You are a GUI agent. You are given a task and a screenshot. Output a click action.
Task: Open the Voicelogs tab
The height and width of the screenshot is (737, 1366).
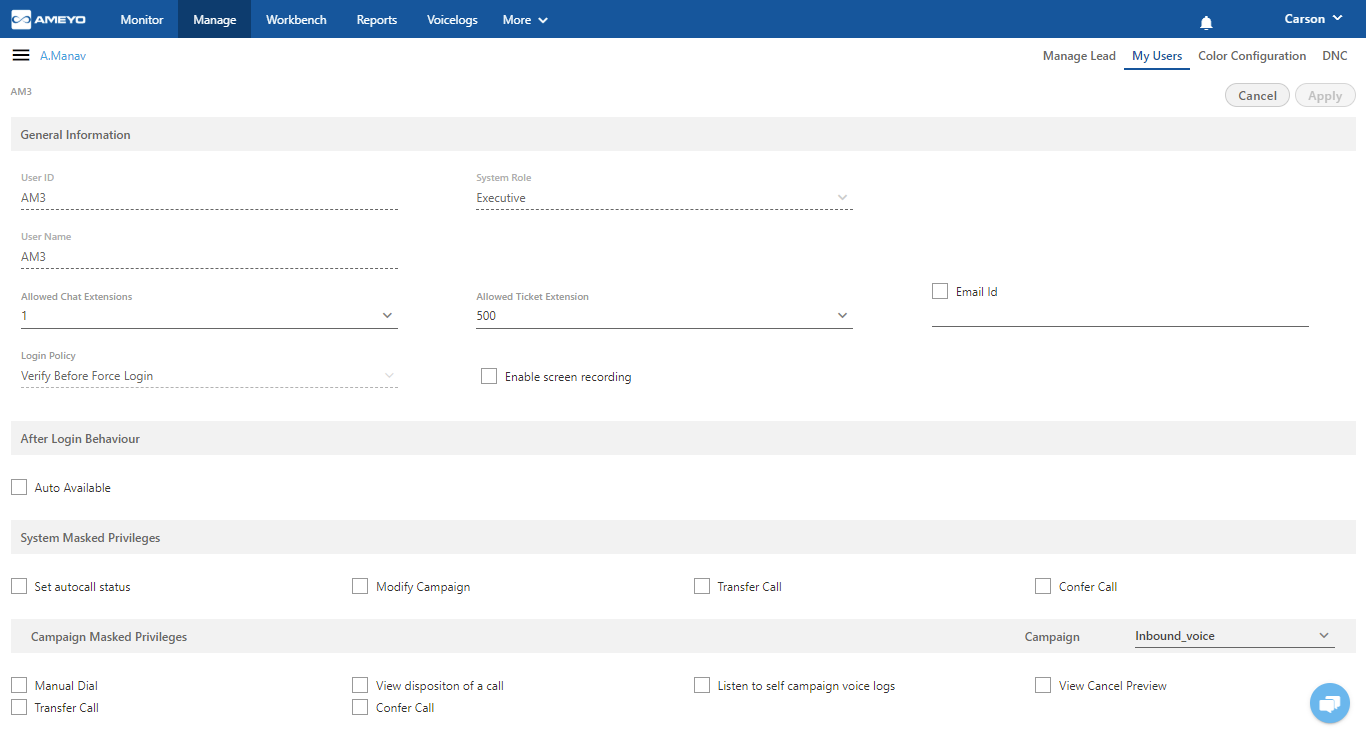452,19
